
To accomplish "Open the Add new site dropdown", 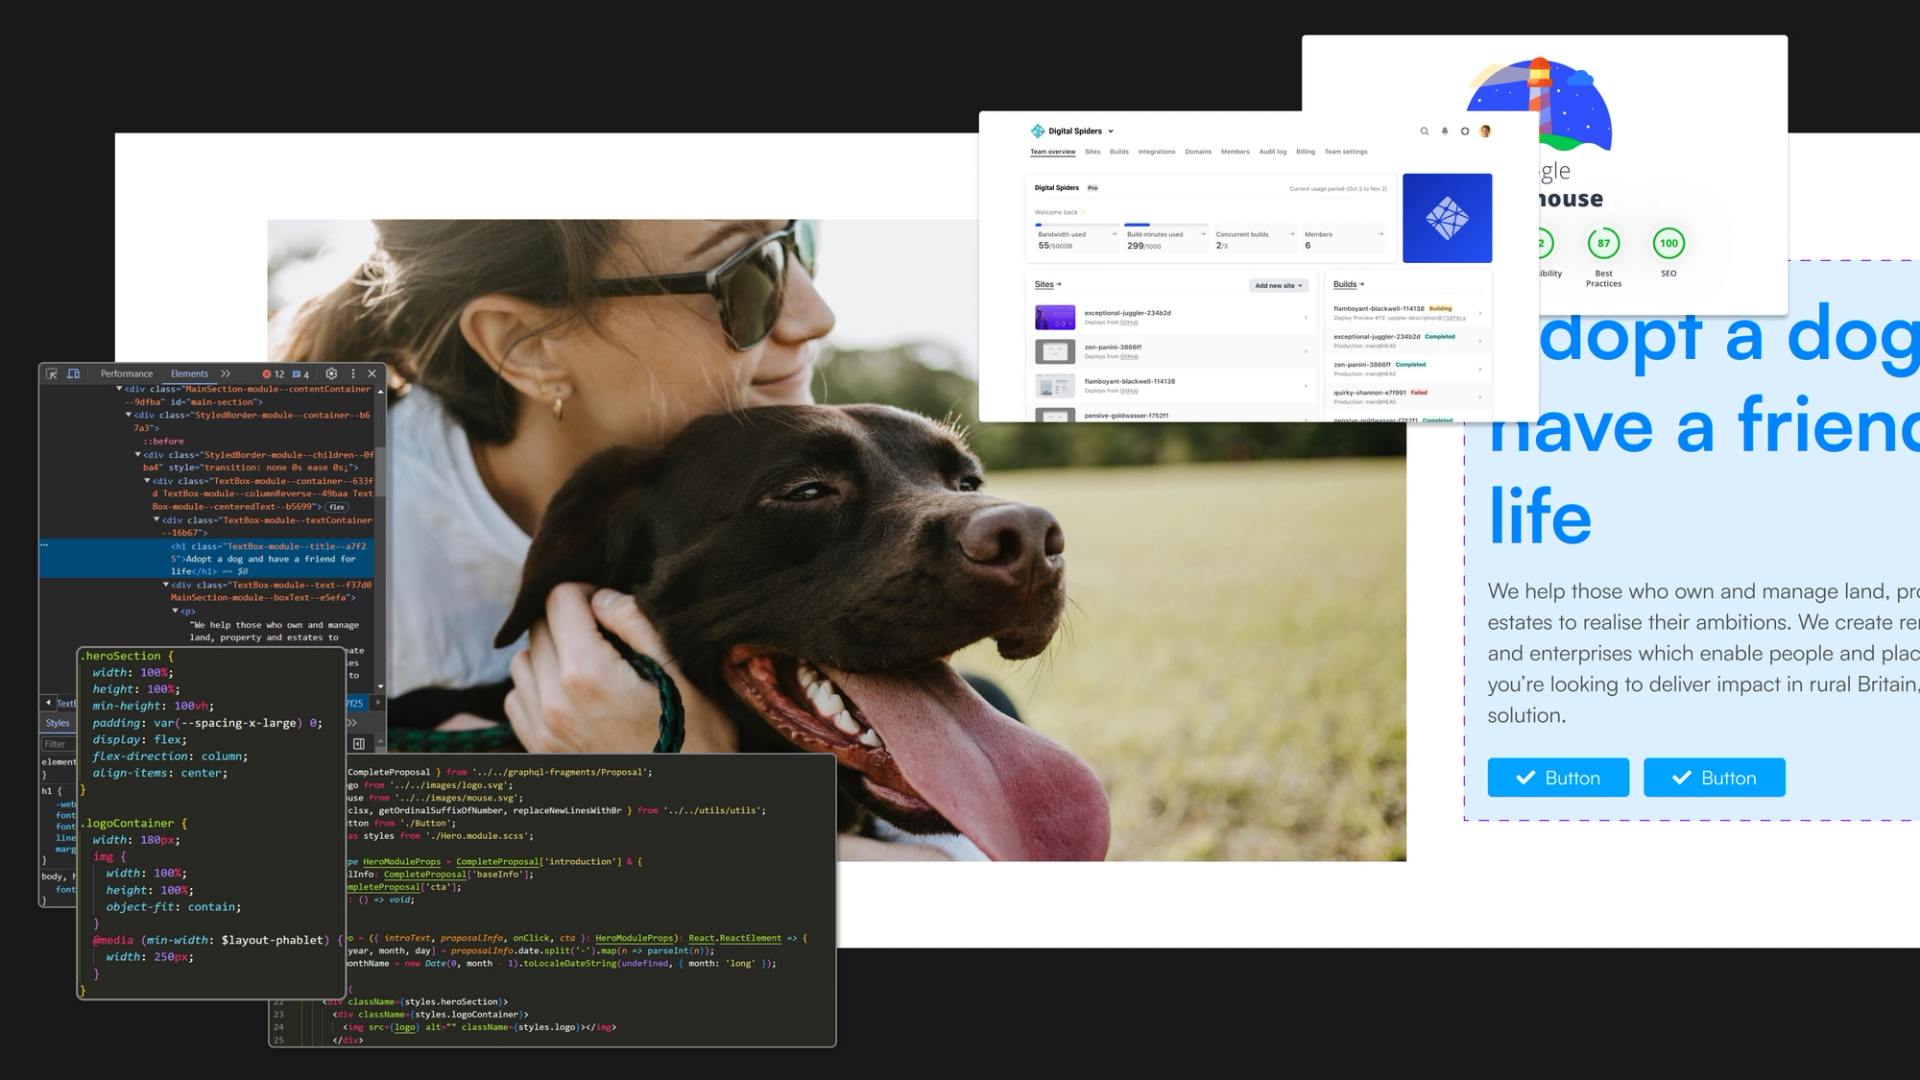I will point(1278,286).
